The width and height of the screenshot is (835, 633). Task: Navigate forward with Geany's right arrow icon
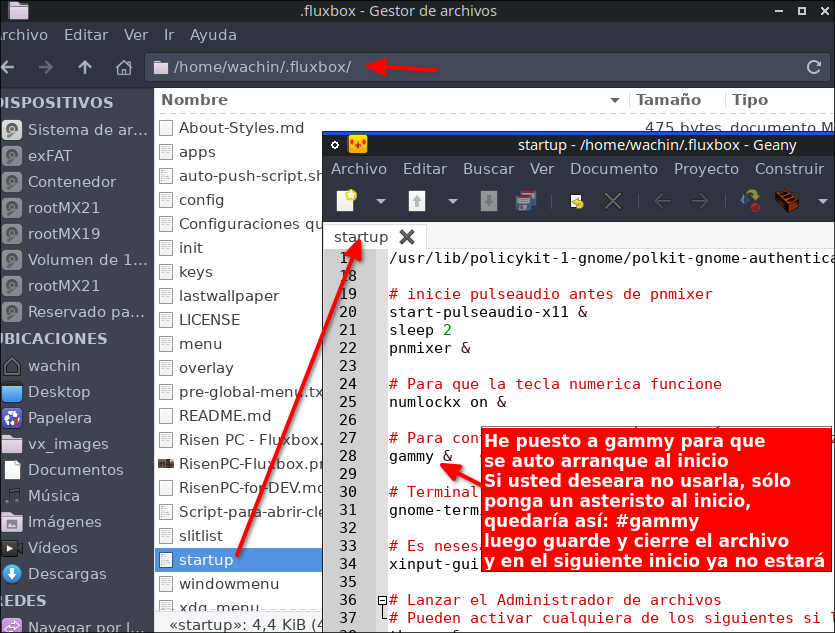tap(700, 201)
